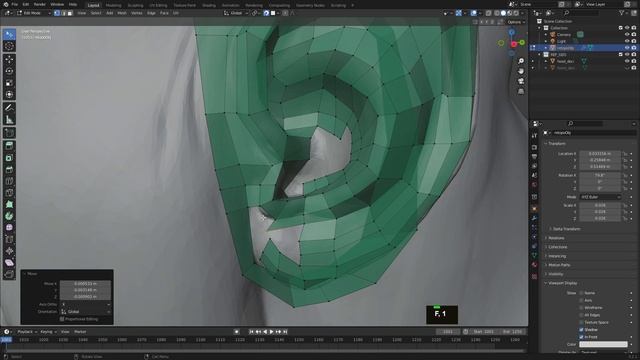Image resolution: width=640 pixels, height=360 pixels.
Task: Open the Object Data green triangle tab
Action: point(534,256)
